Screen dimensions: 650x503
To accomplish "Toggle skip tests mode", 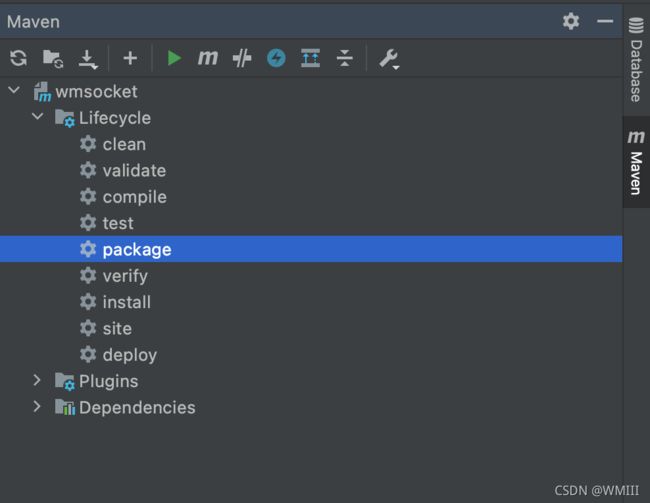I will tap(242, 58).
